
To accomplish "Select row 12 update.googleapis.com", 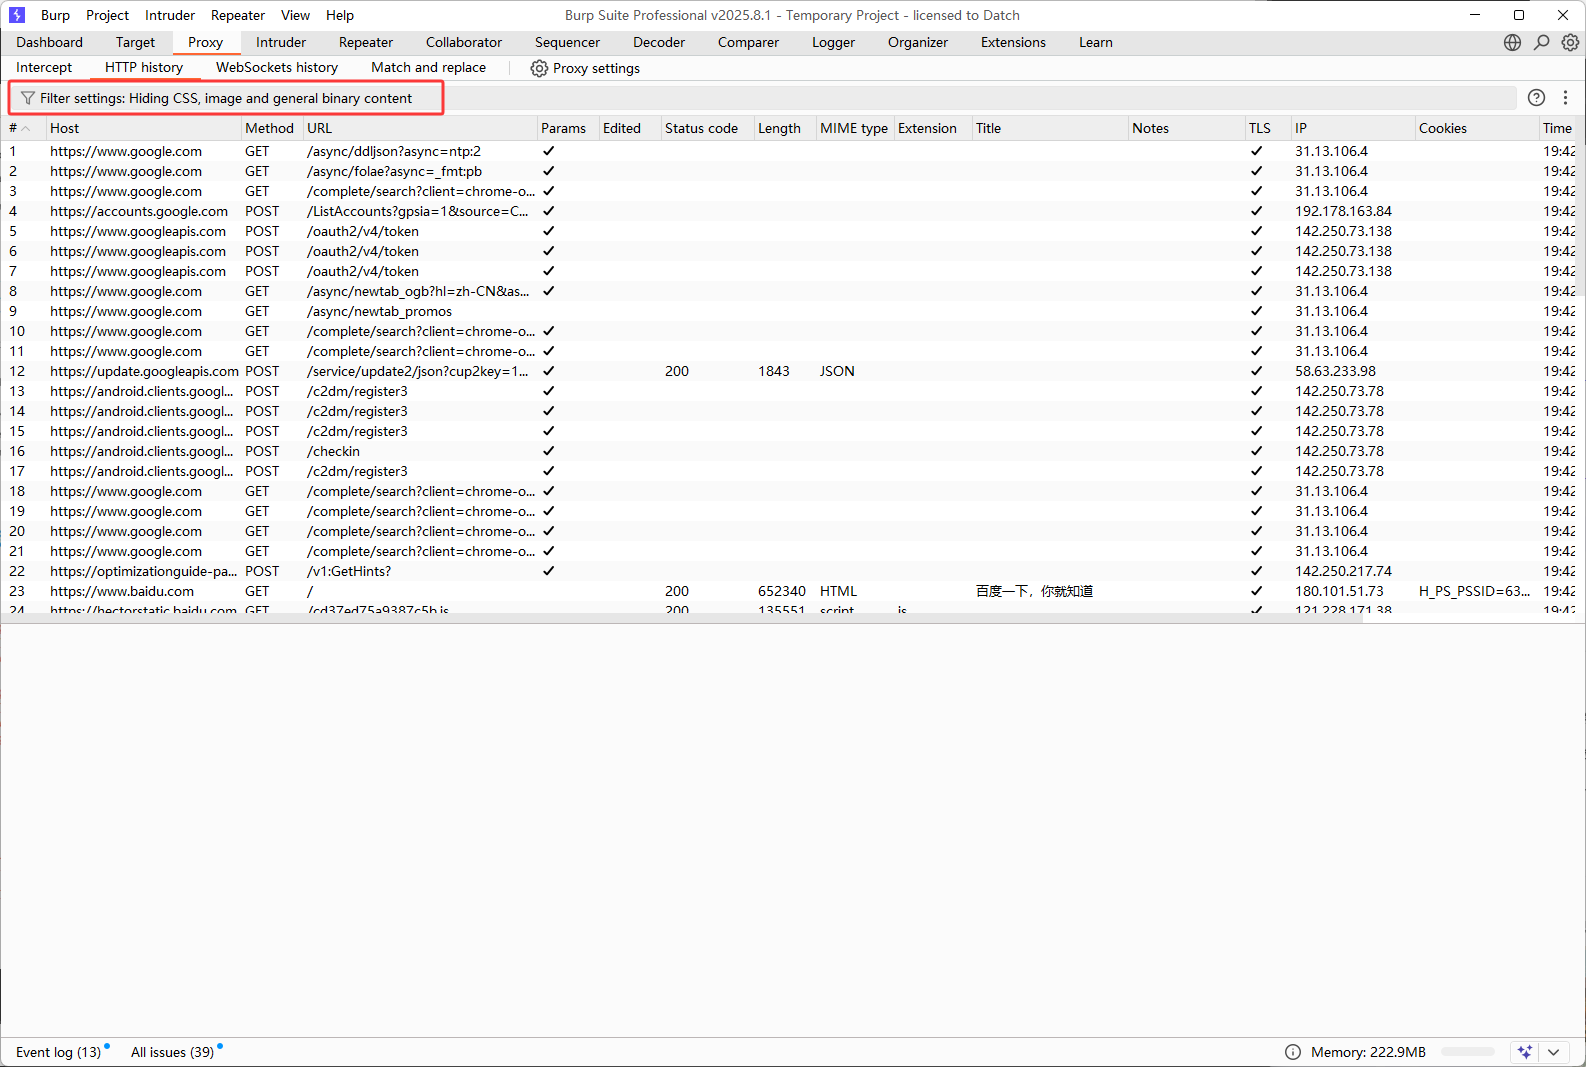I will point(790,371).
